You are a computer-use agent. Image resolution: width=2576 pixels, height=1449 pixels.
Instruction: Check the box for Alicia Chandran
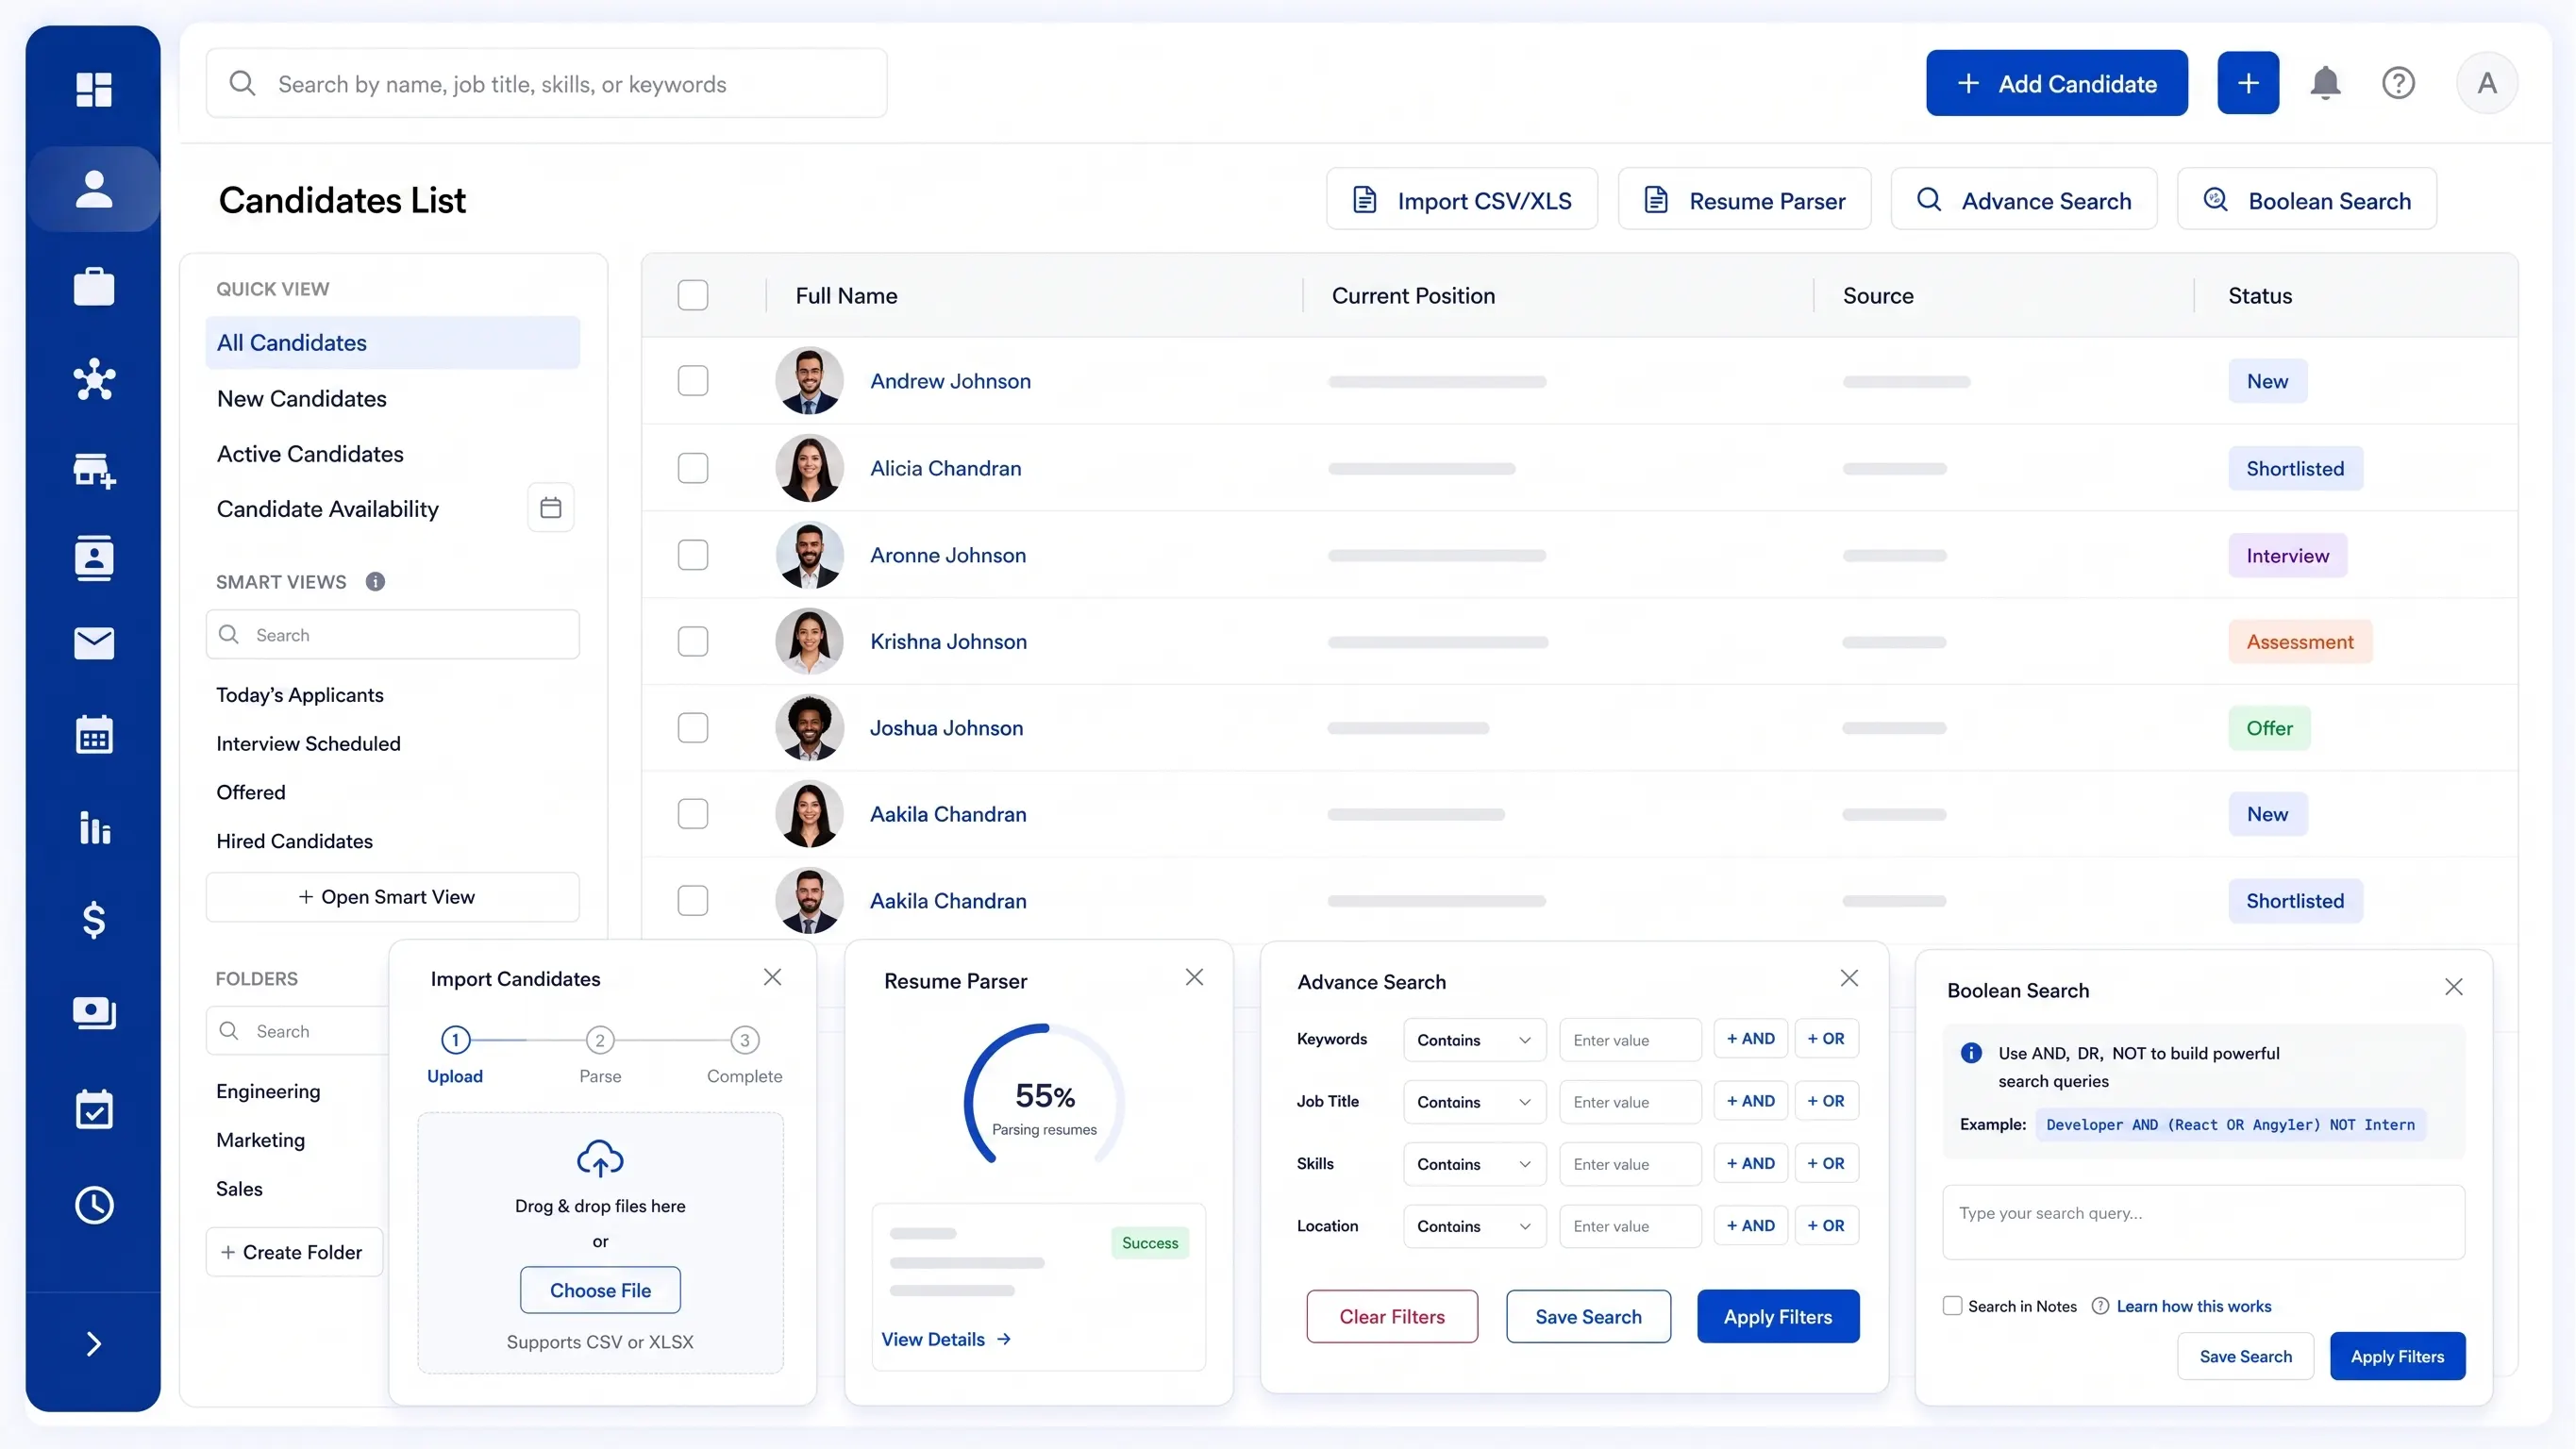(693, 468)
